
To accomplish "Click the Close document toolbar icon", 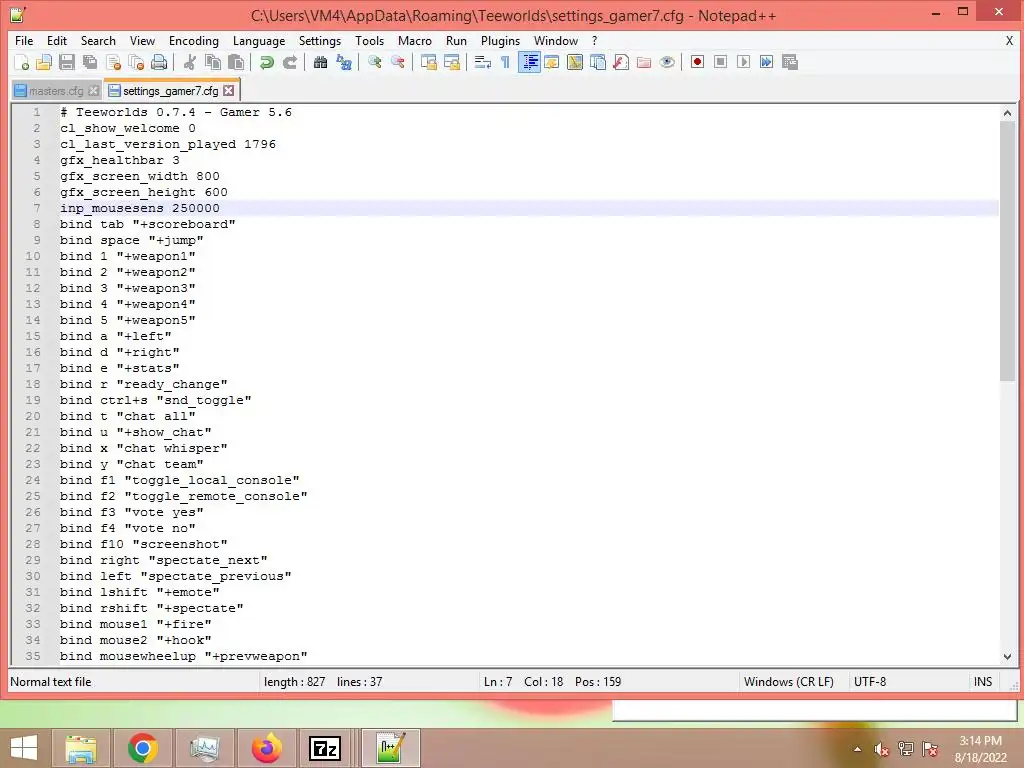I will click(x=113, y=62).
